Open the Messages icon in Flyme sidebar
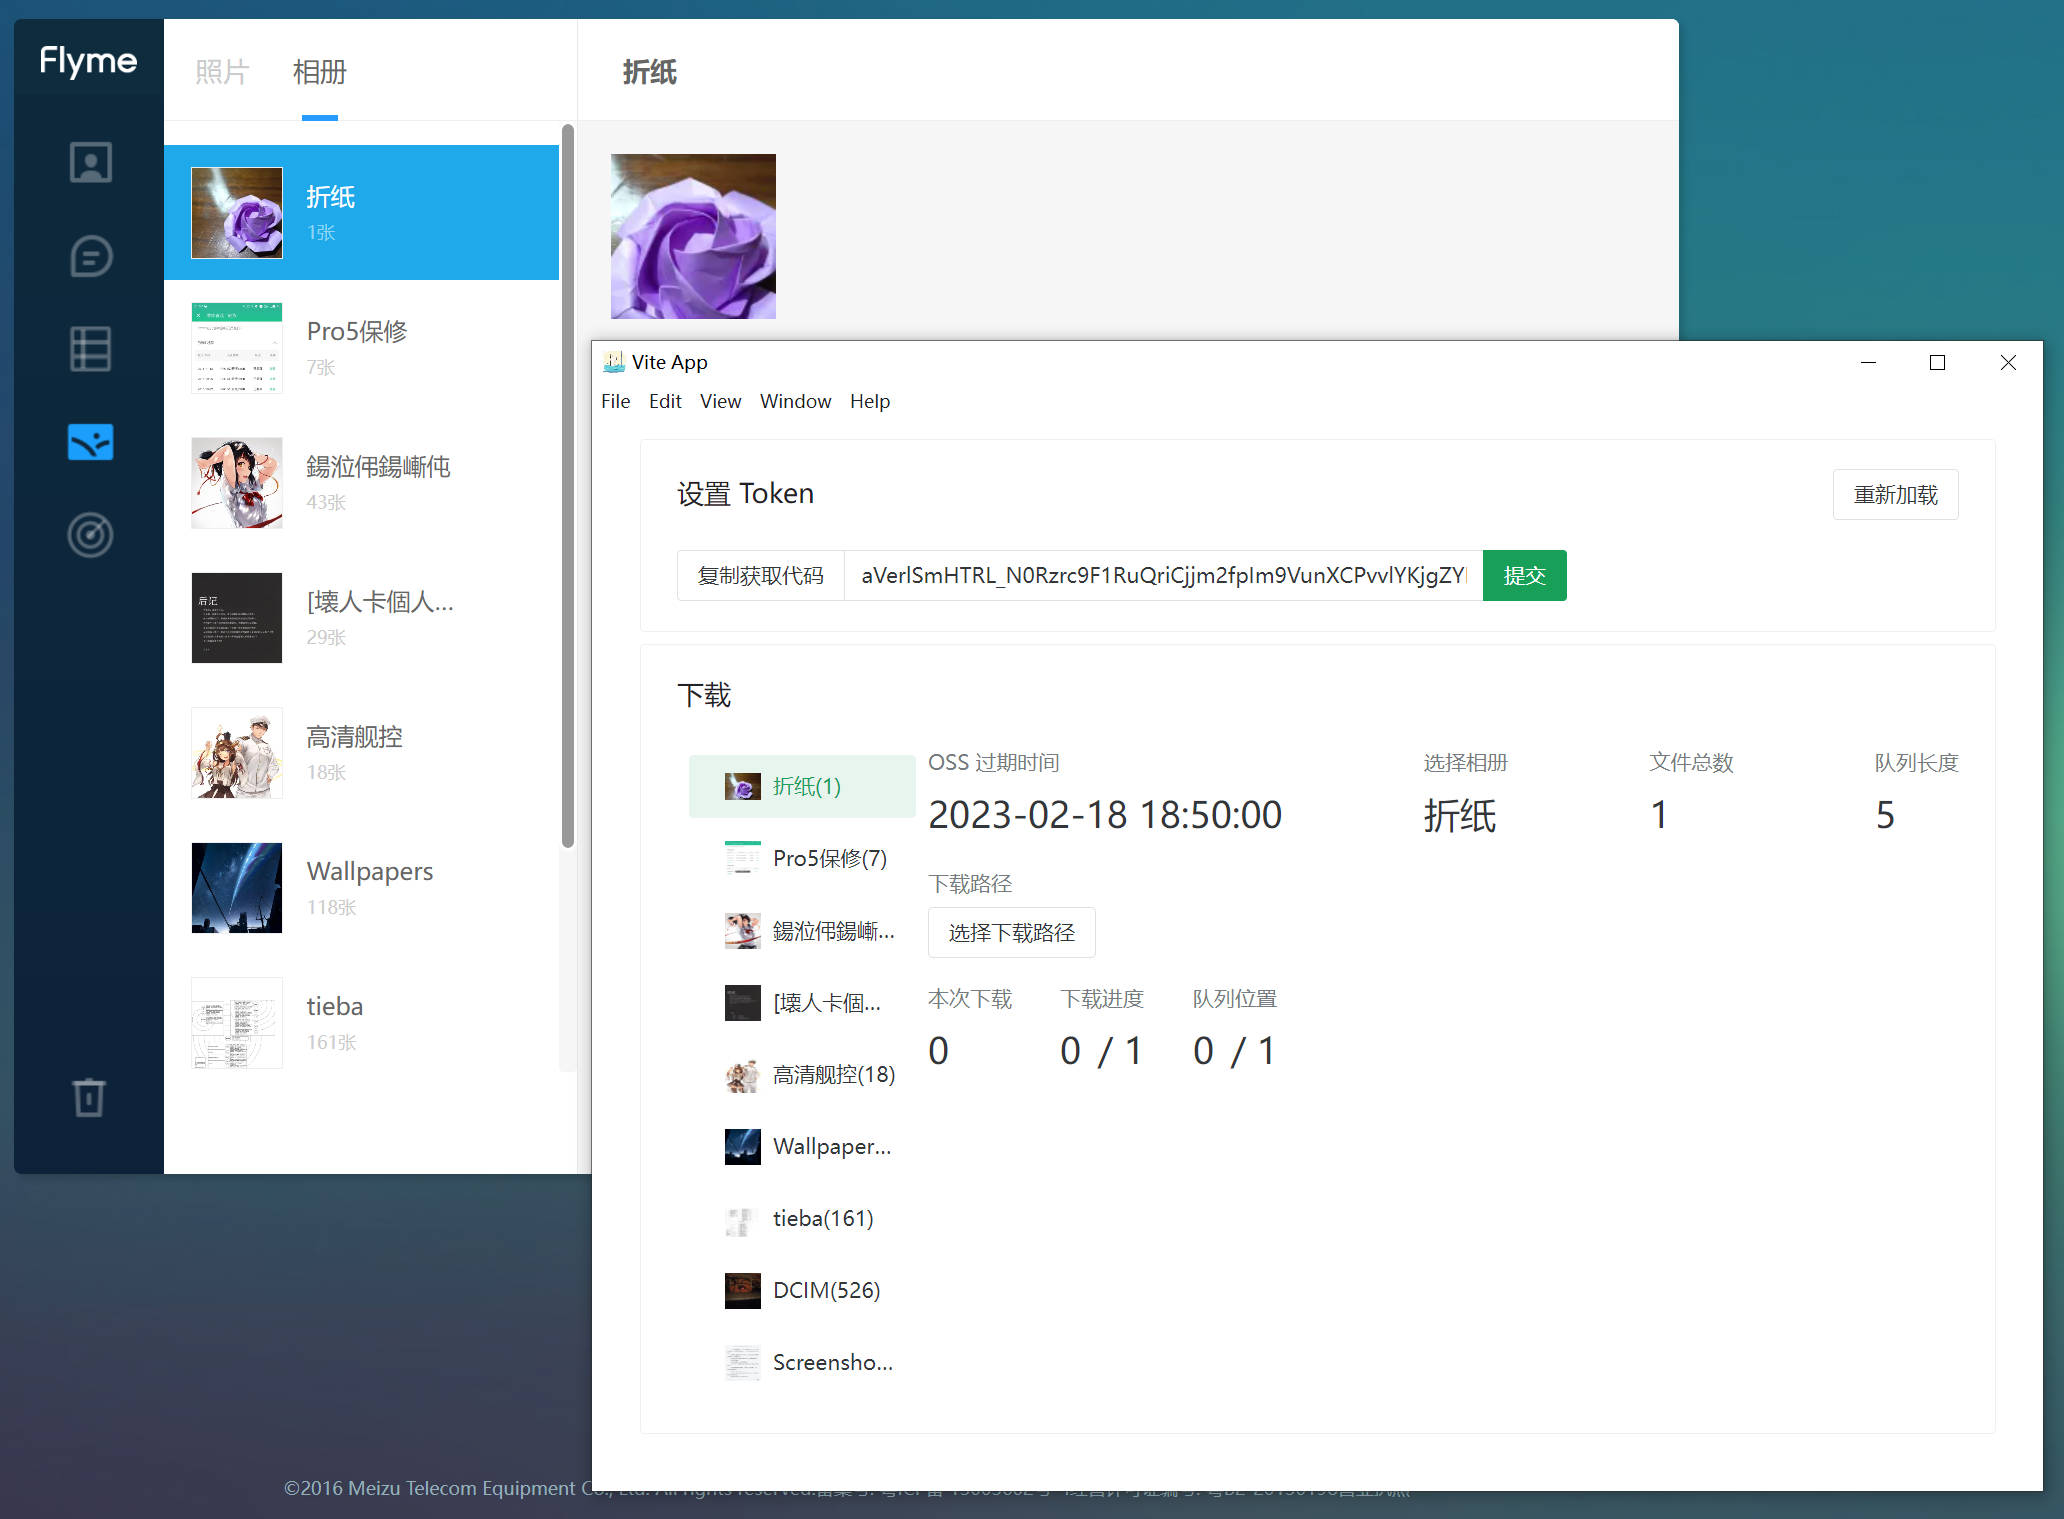Screen dimensions: 2064x1519 (90, 257)
